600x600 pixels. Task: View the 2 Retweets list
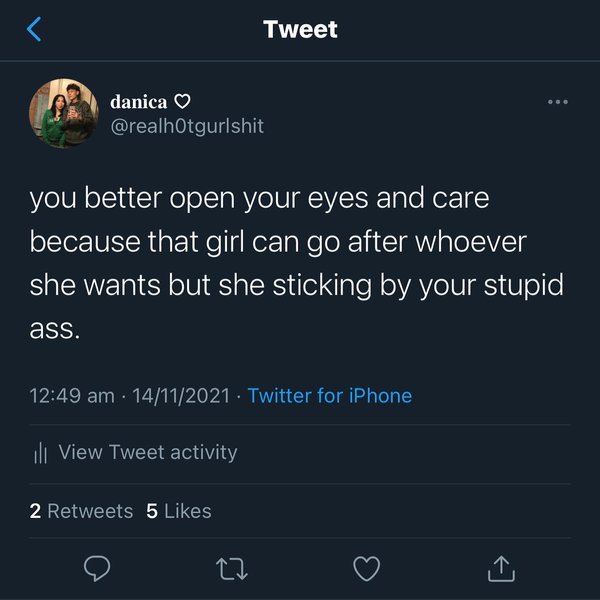point(81,511)
